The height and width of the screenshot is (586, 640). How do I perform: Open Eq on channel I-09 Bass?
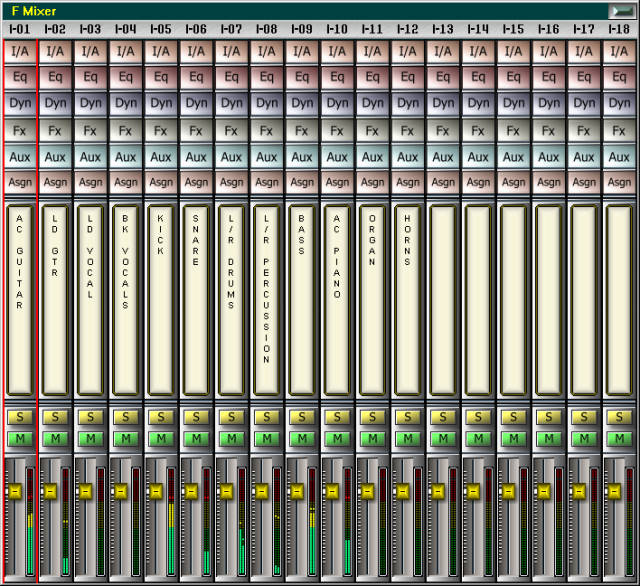(x=302, y=76)
